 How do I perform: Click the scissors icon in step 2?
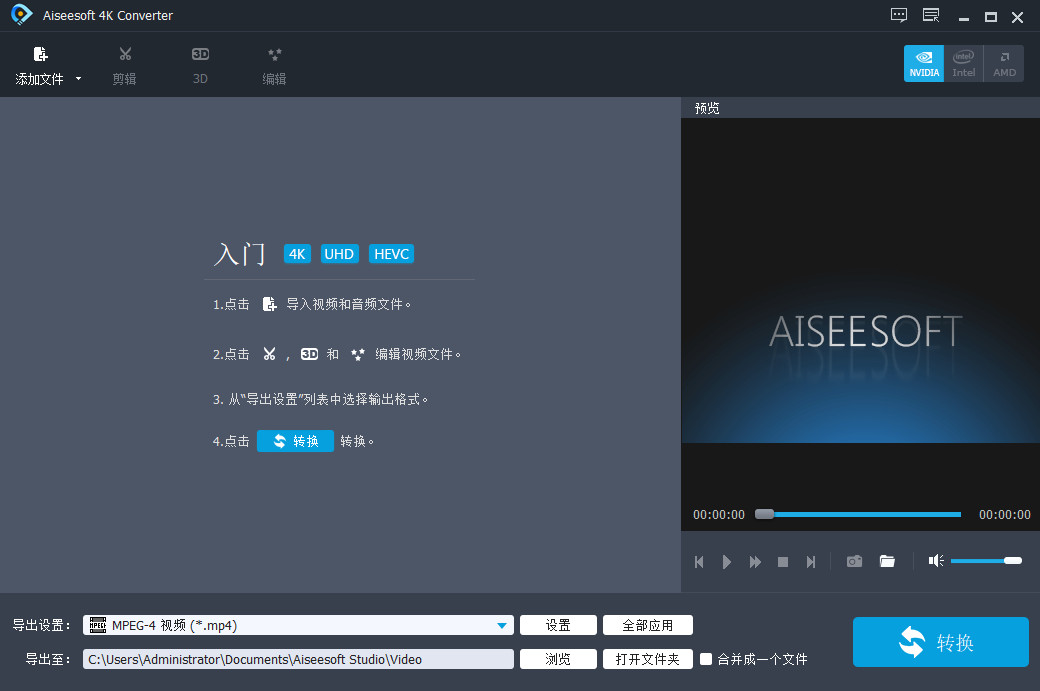(269, 354)
